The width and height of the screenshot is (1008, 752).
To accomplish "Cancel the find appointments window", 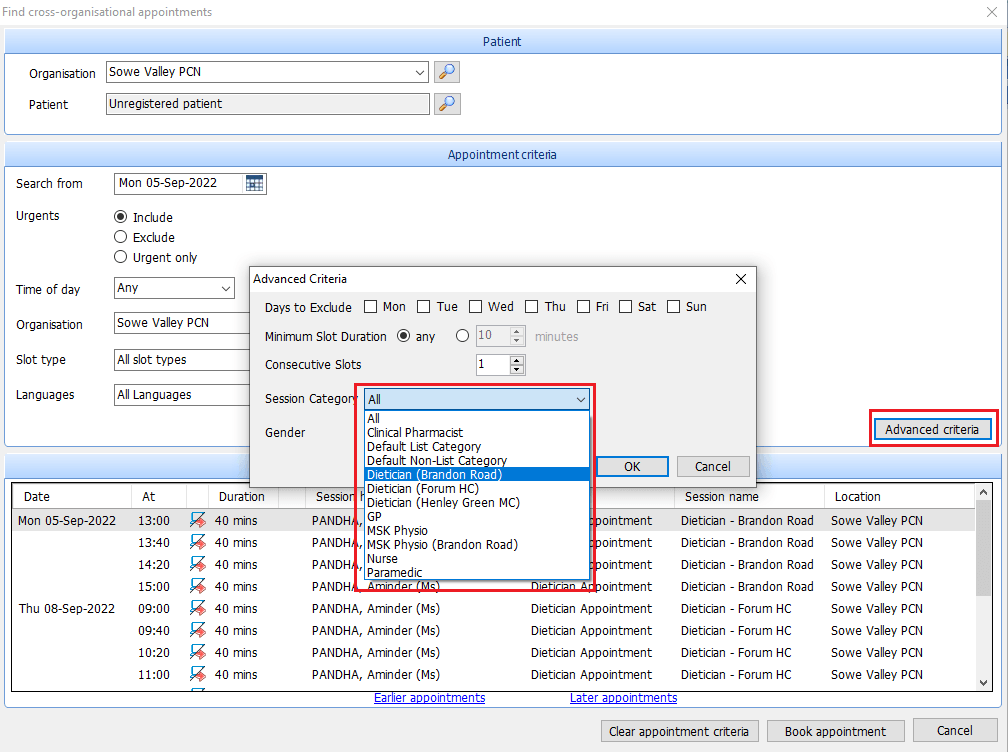I will click(955, 731).
